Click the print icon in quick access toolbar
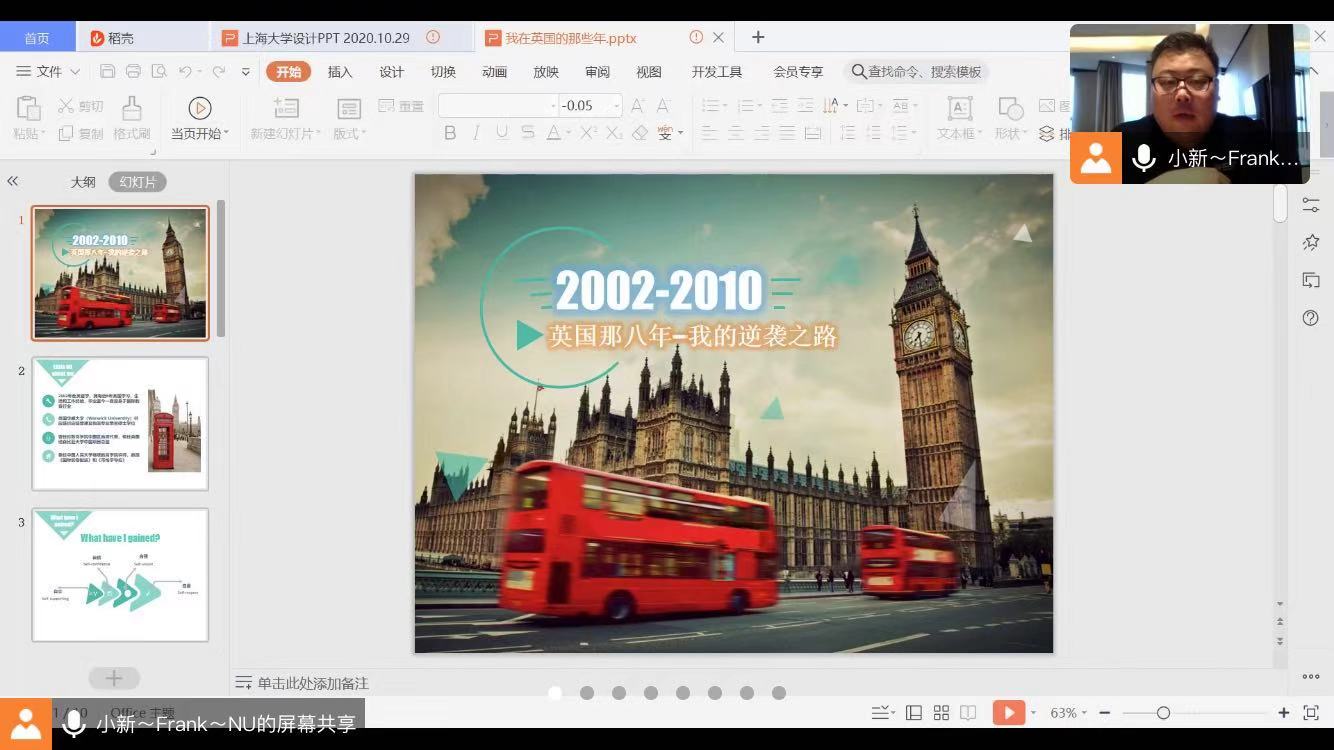Viewport: 1334px width, 750px height. (x=133, y=72)
